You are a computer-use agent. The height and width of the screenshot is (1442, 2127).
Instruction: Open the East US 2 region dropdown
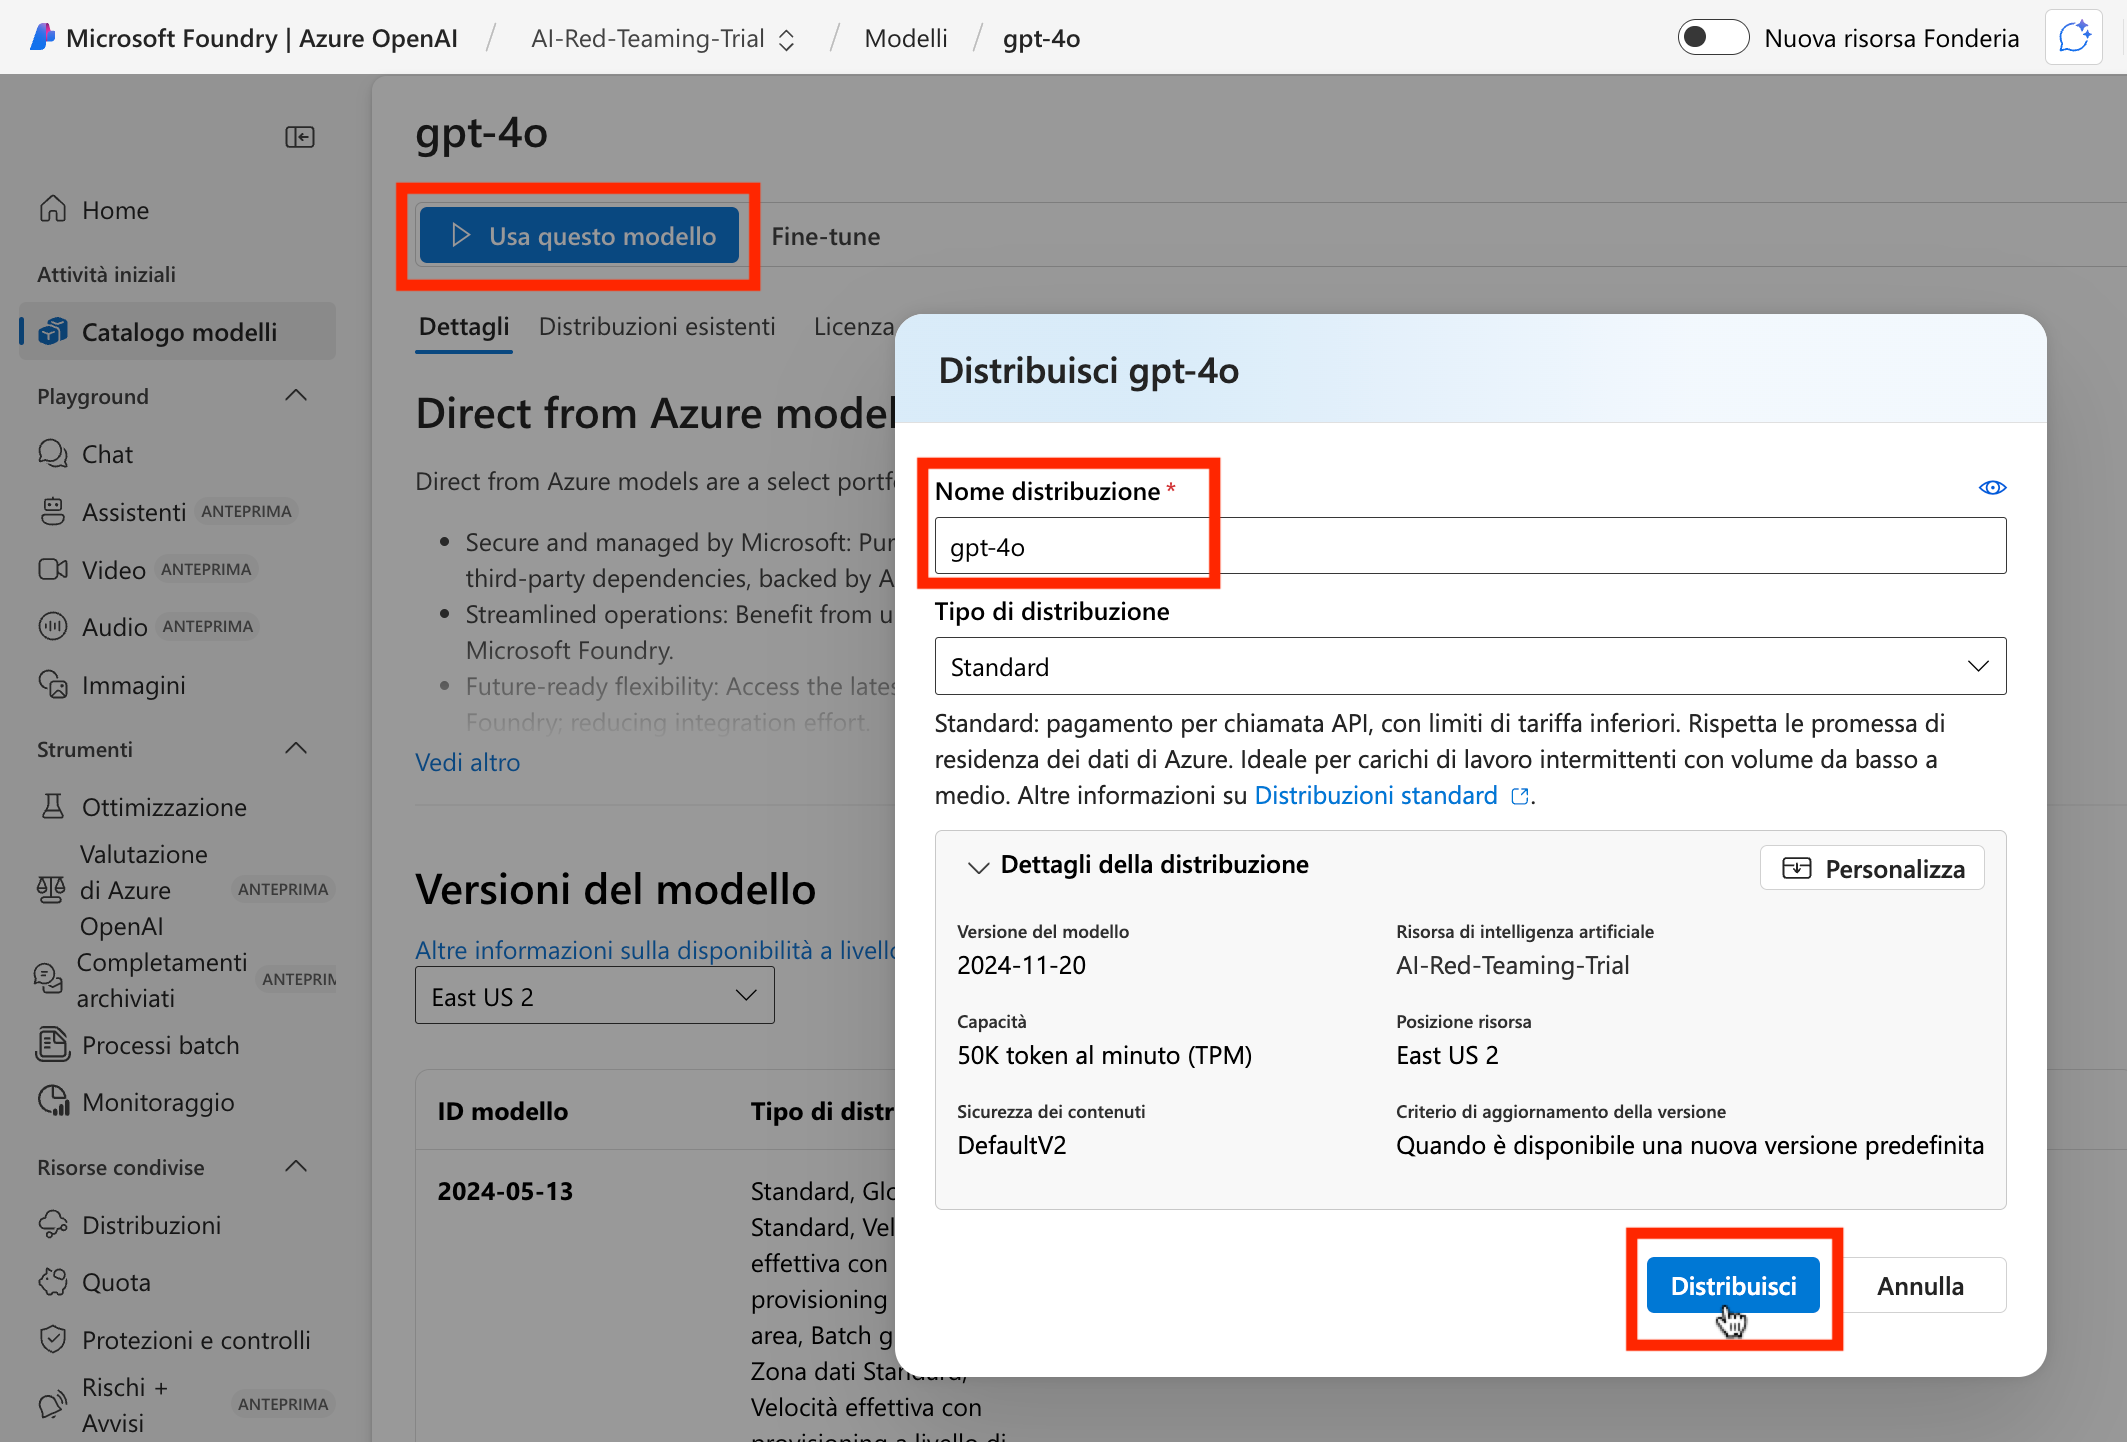[x=594, y=996]
